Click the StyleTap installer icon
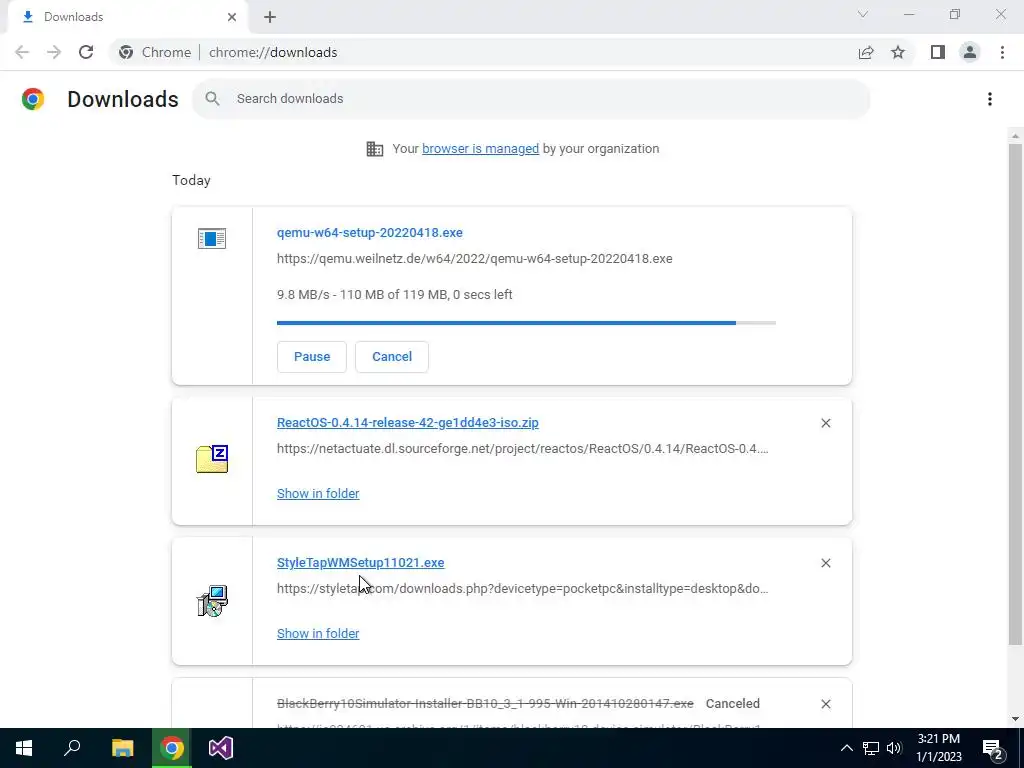 (212, 601)
